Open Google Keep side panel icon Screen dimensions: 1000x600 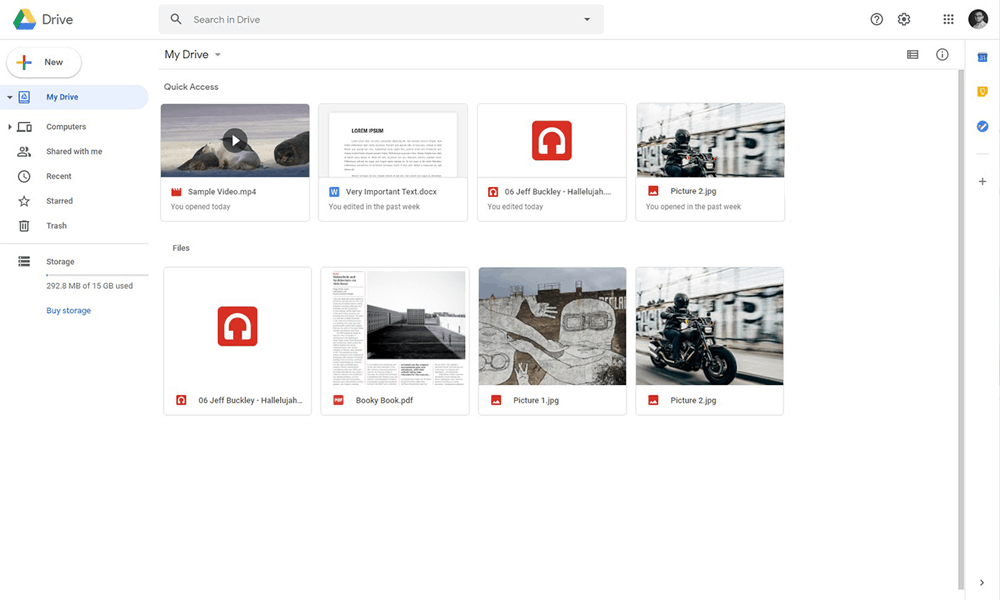tap(982, 92)
